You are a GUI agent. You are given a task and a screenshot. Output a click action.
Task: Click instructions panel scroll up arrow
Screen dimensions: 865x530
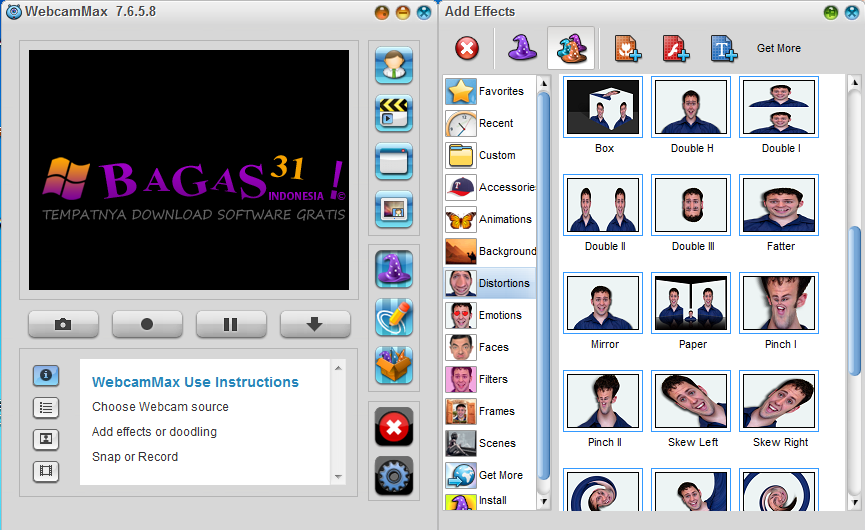coord(338,368)
